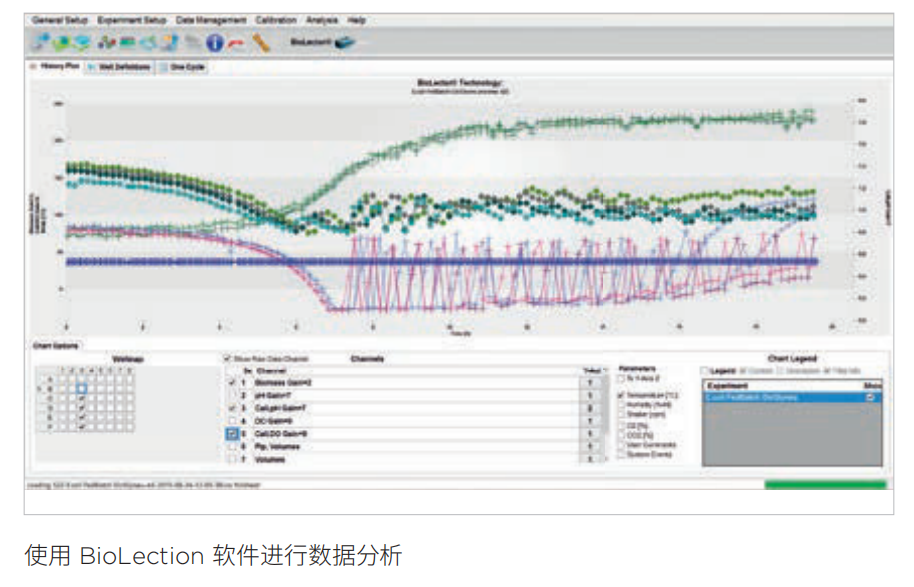Toggle the Legend checkbox in Chart Legend
Screen dimensions: 914x587
click(705, 371)
